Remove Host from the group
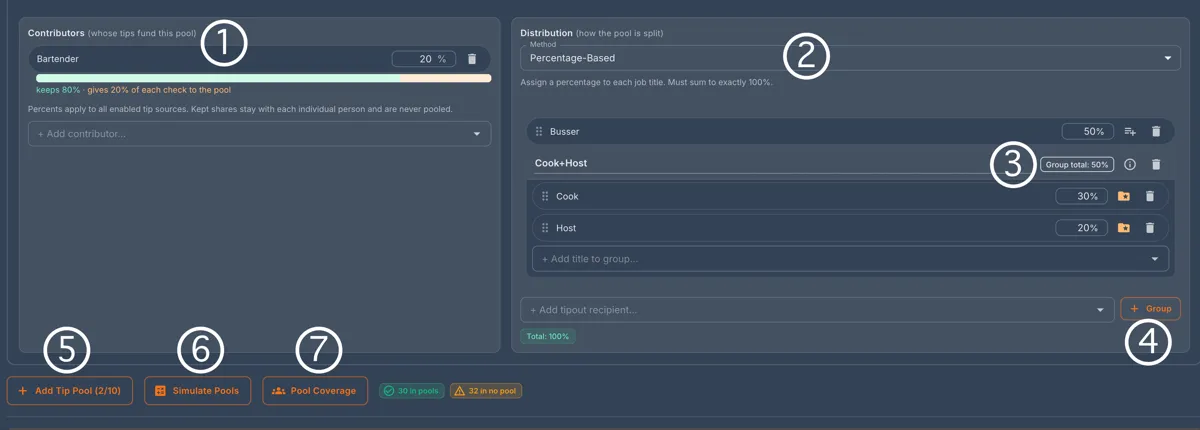This screenshot has height=430, width=1200. (1150, 228)
